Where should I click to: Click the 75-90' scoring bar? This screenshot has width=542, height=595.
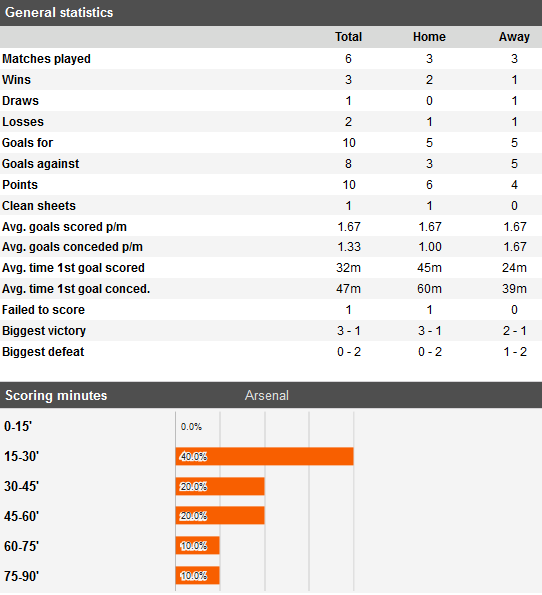point(198,576)
